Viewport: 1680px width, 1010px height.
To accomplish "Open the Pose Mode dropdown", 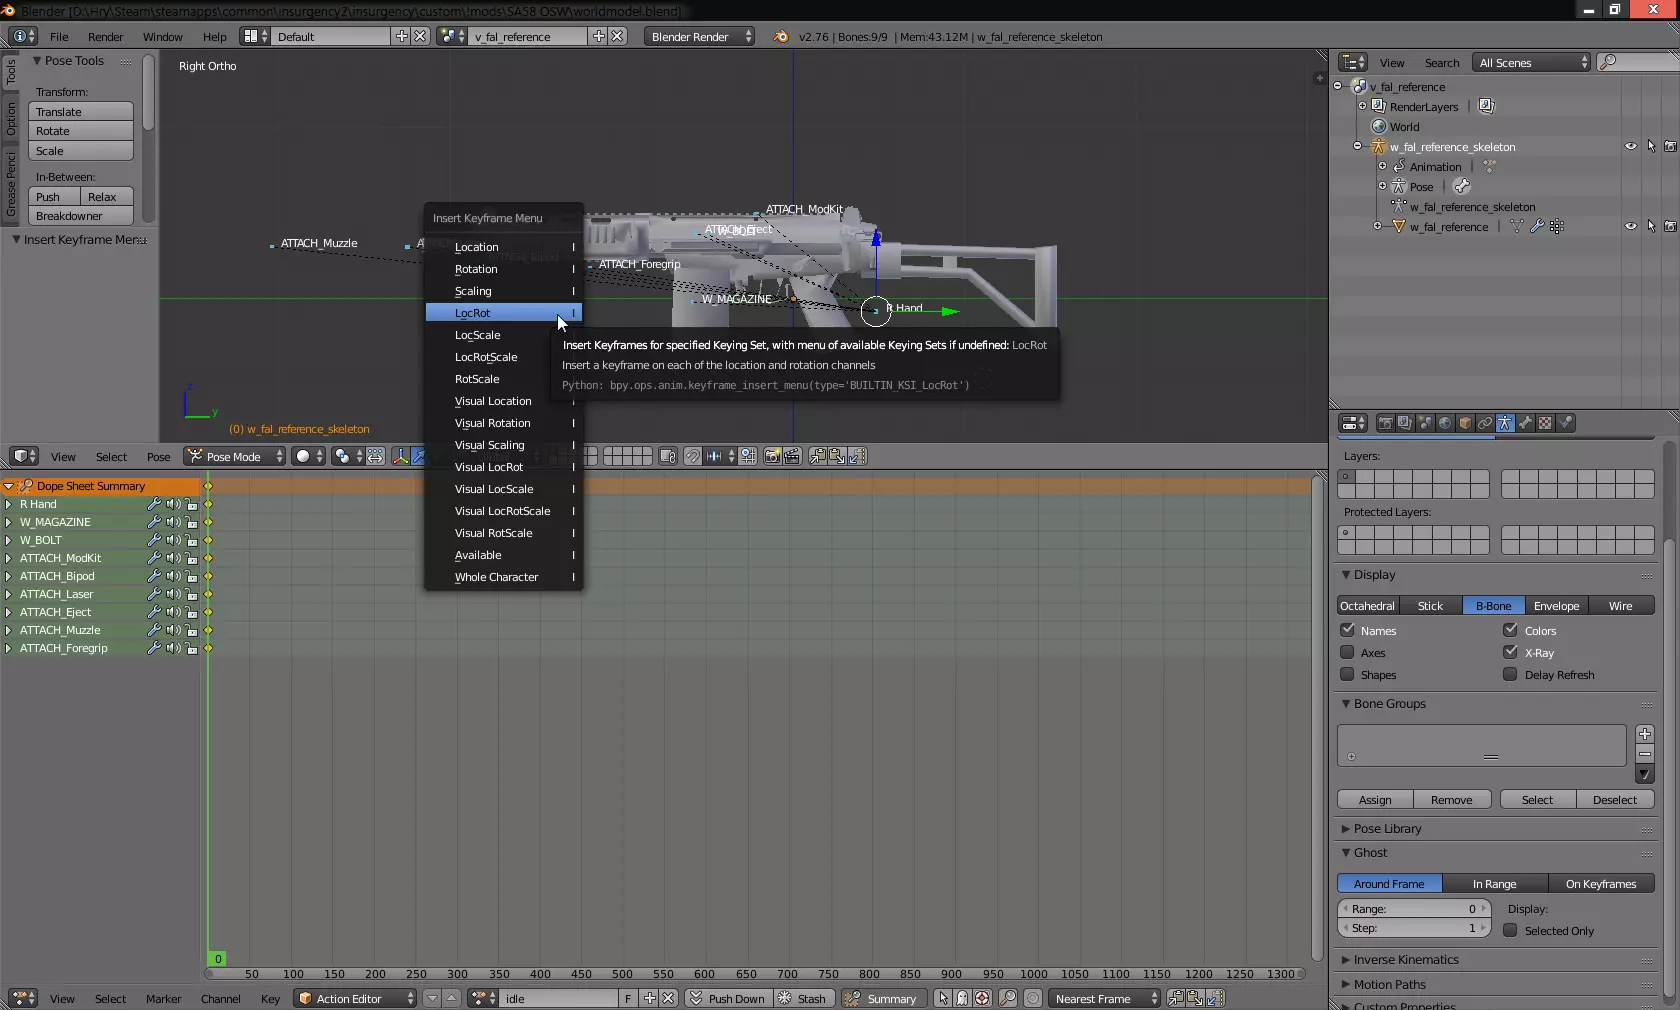I will coord(236,456).
